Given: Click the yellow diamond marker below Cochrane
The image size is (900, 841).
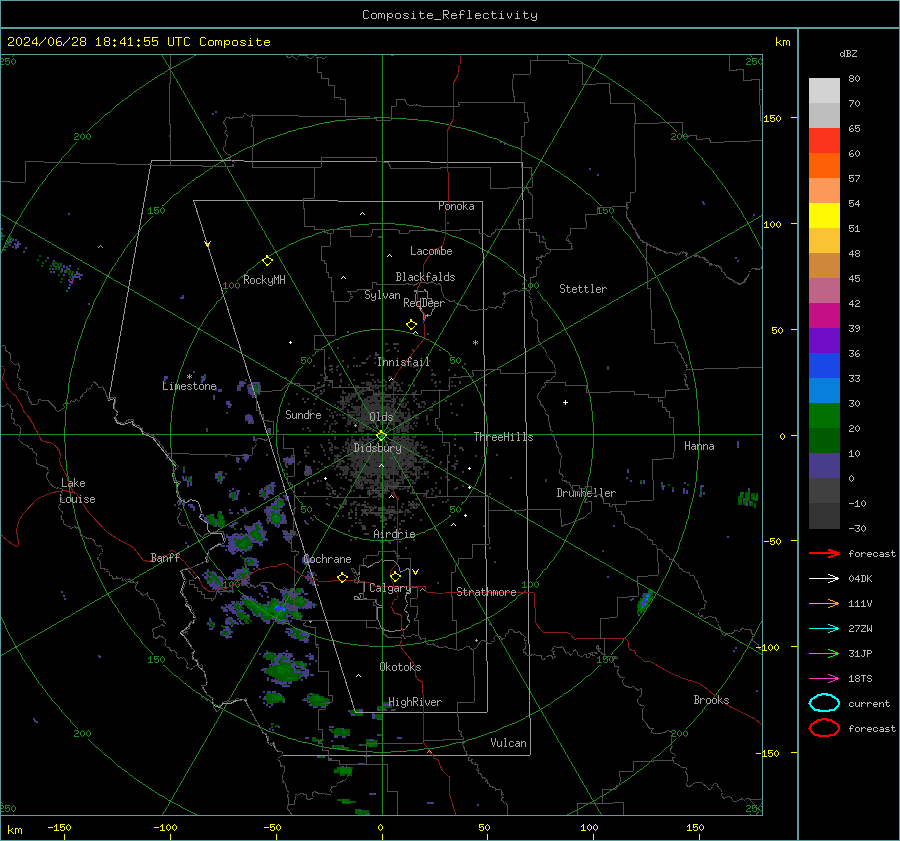Looking at the screenshot, I should [342, 577].
